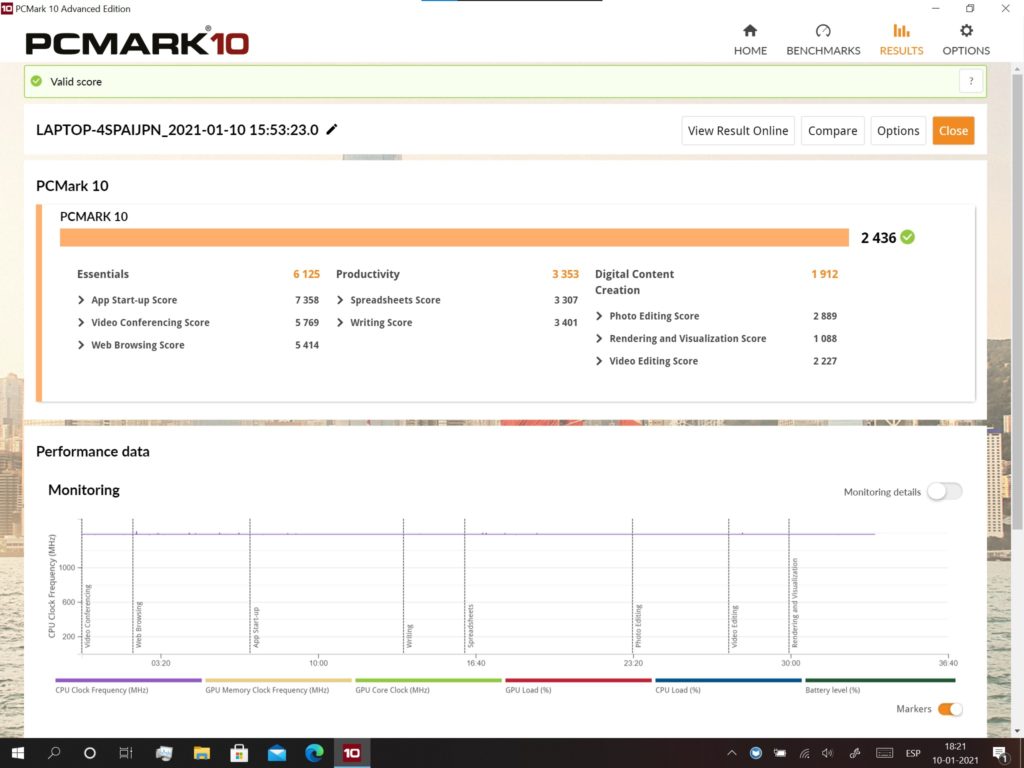Open the Home tab icon
The height and width of the screenshot is (768, 1024).
(x=750, y=31)
